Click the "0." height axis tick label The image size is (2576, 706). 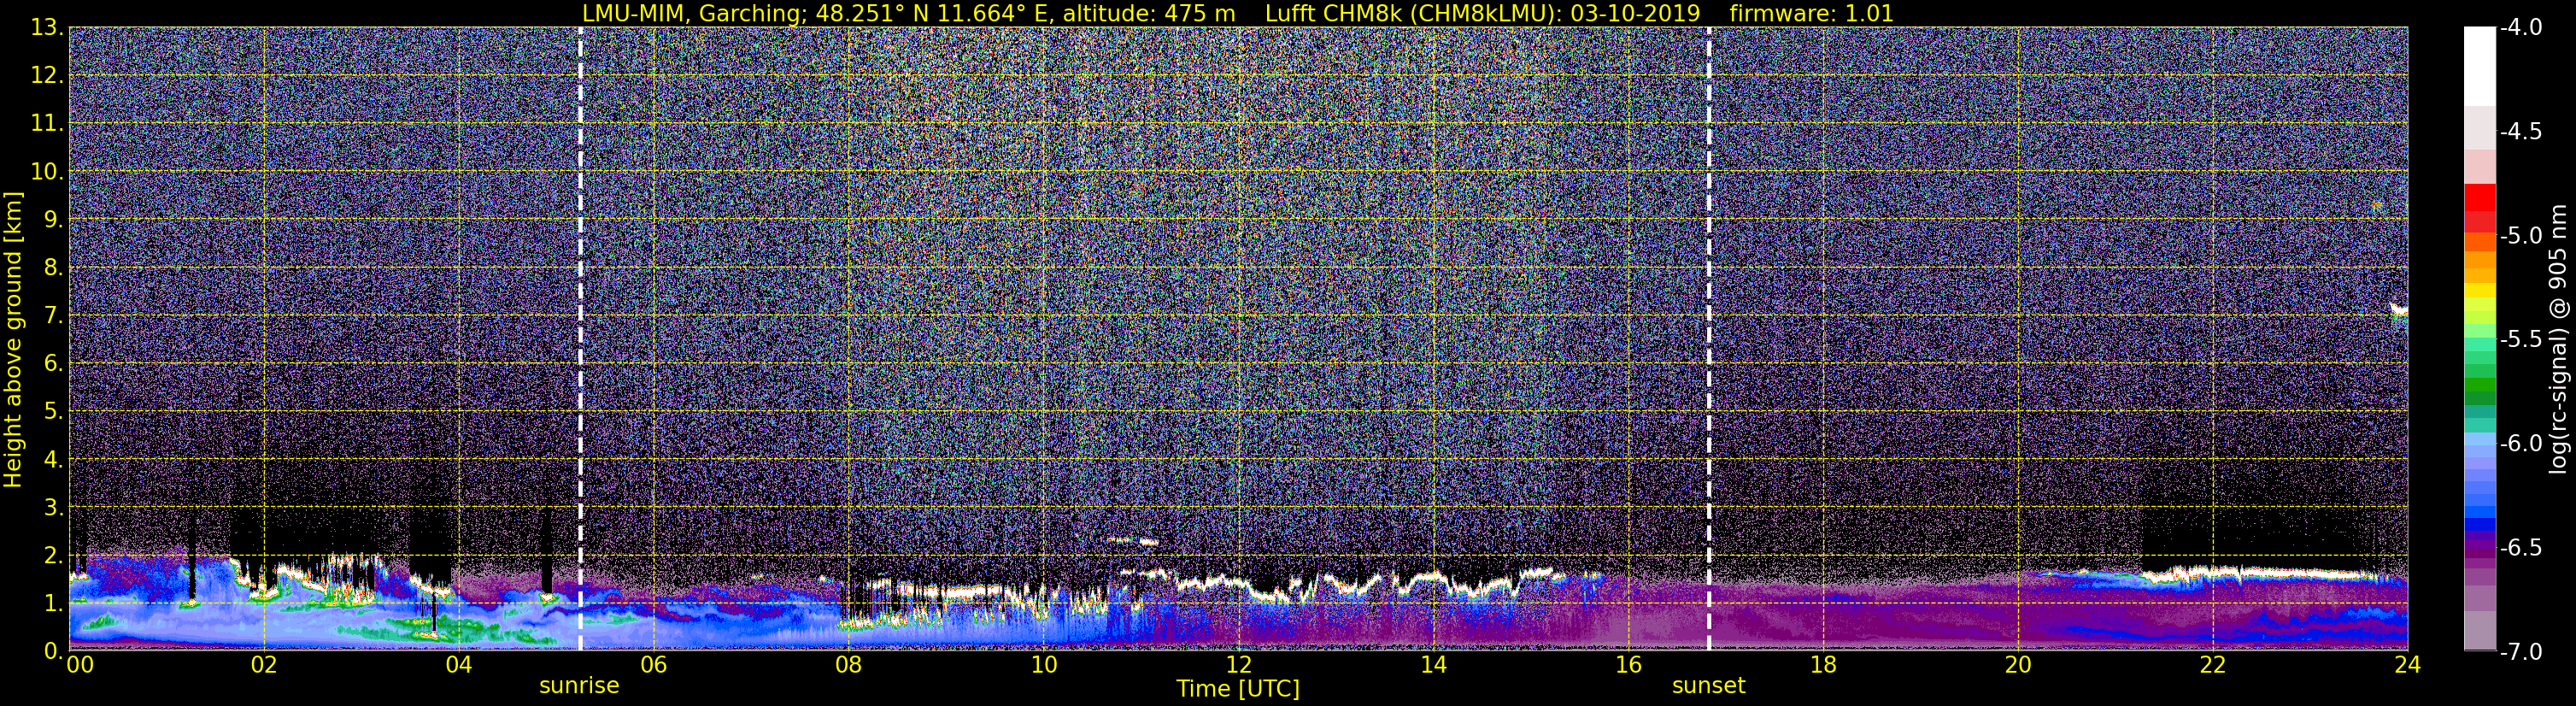54,651
